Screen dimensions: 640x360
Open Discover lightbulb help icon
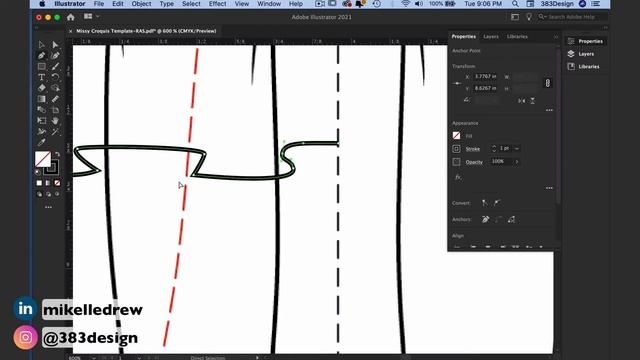529,17
